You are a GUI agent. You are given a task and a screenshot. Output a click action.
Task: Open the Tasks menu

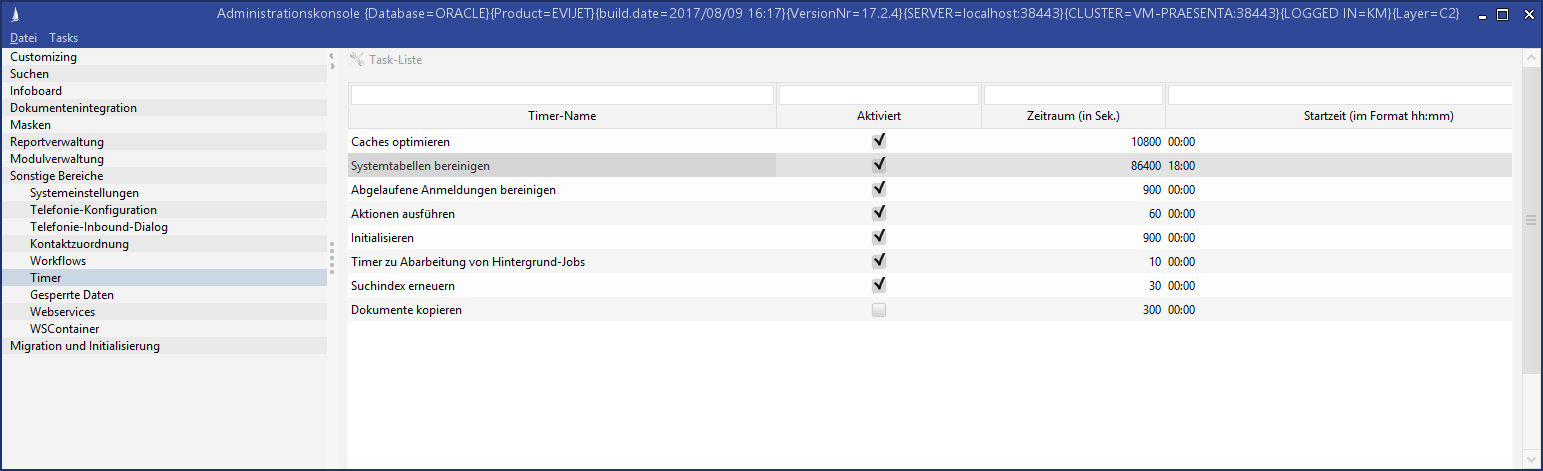pyautogui.click(x=63, y=38)
